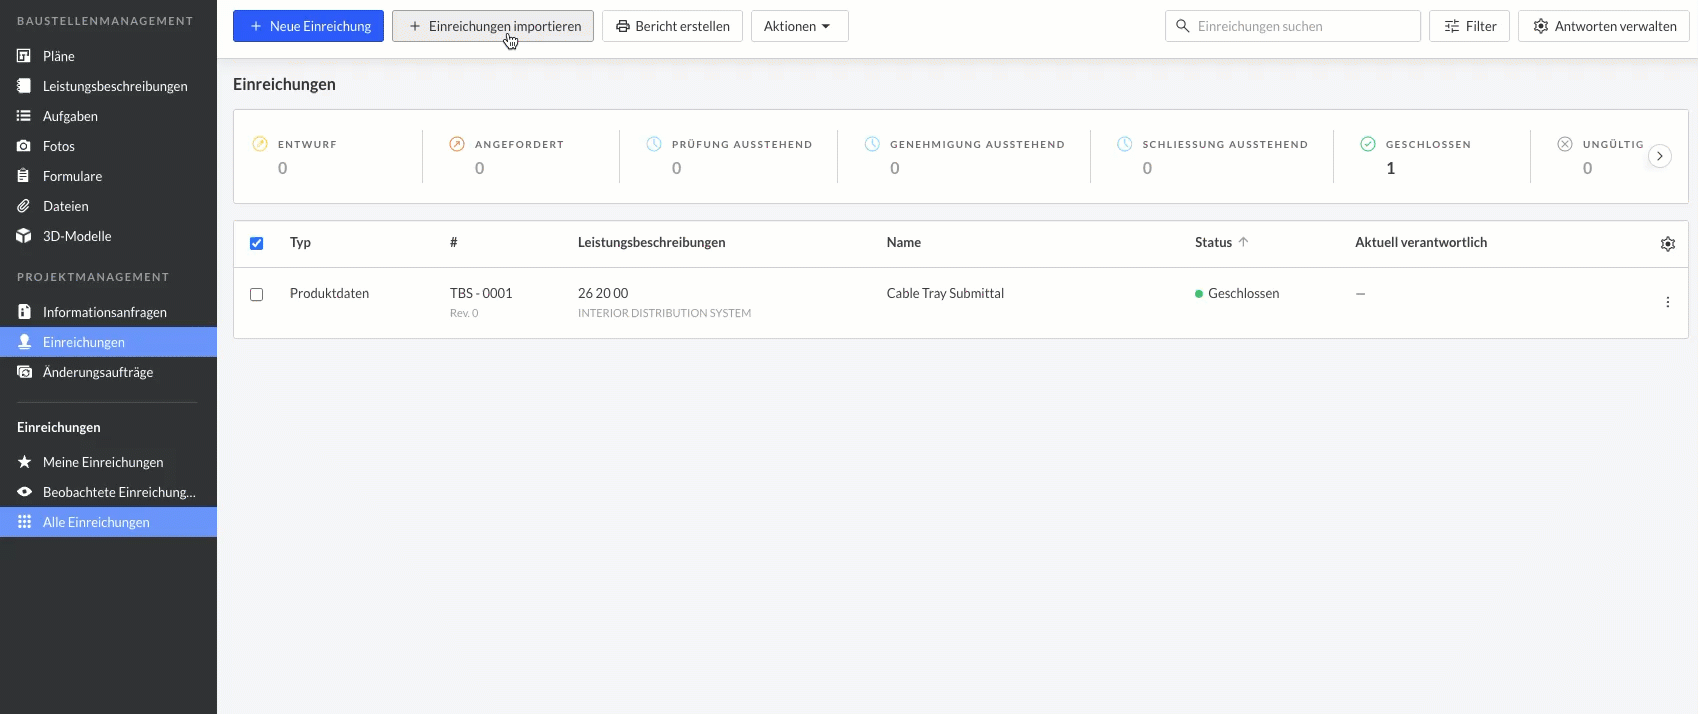Open the row options three-dot menu
This screenshot has width=1698, height=714.
[1667, 302]
